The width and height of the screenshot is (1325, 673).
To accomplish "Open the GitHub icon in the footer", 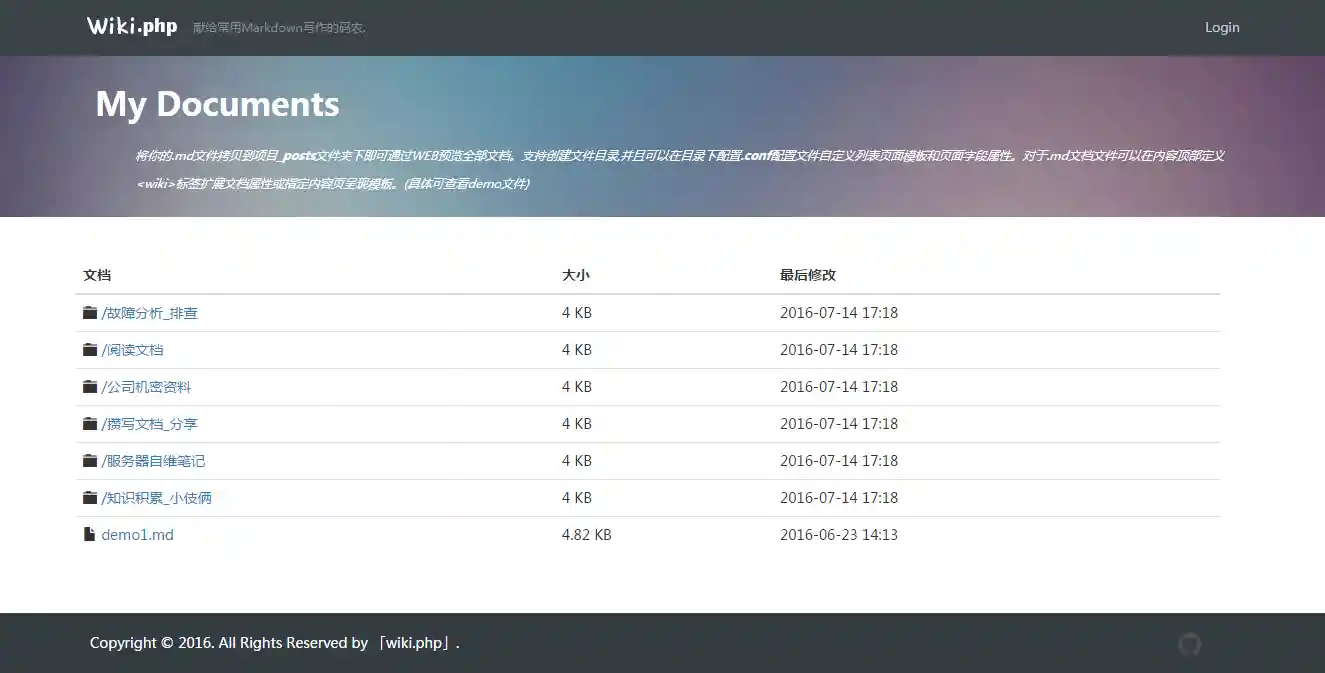I will (1189, 644).
